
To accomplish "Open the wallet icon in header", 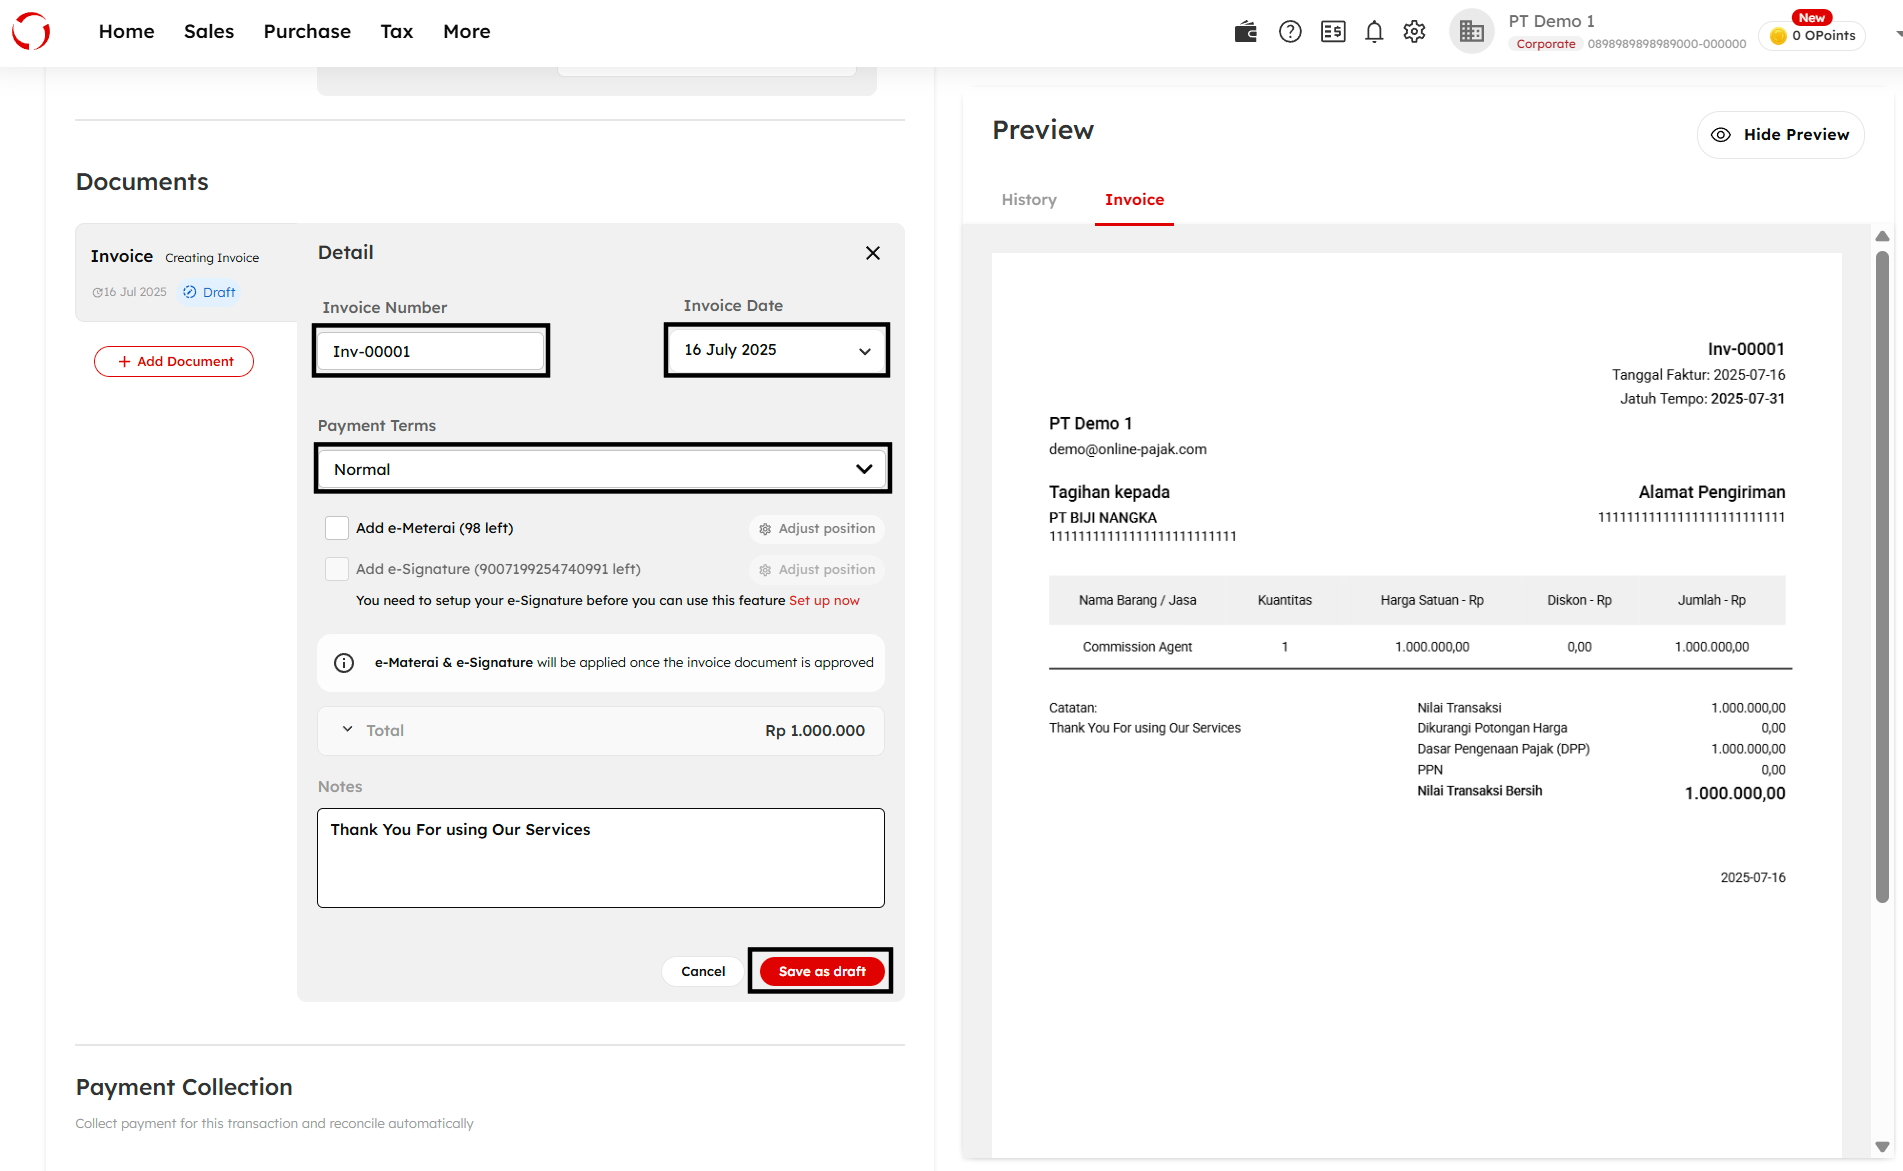I will (x=1245, y=32).
